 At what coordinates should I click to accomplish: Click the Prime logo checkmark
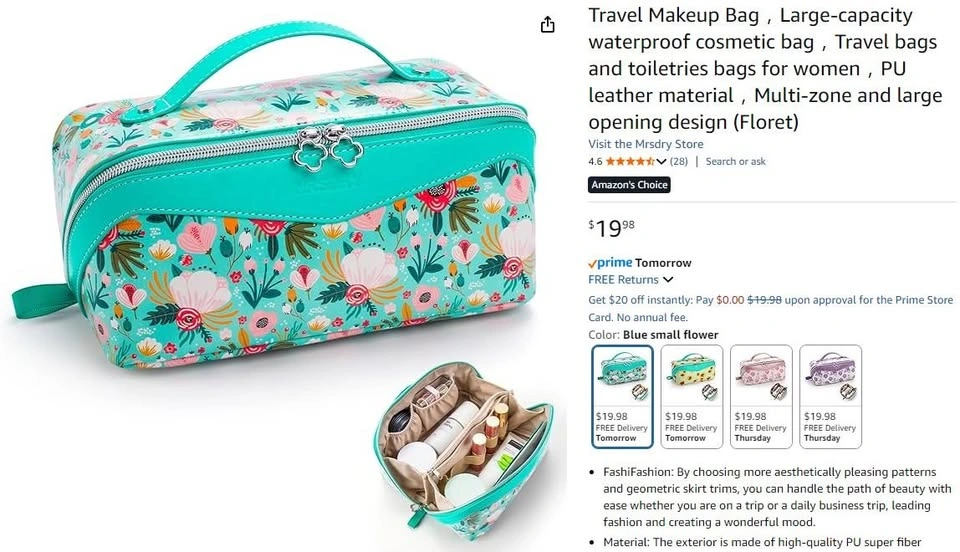[x=591, y=264]
